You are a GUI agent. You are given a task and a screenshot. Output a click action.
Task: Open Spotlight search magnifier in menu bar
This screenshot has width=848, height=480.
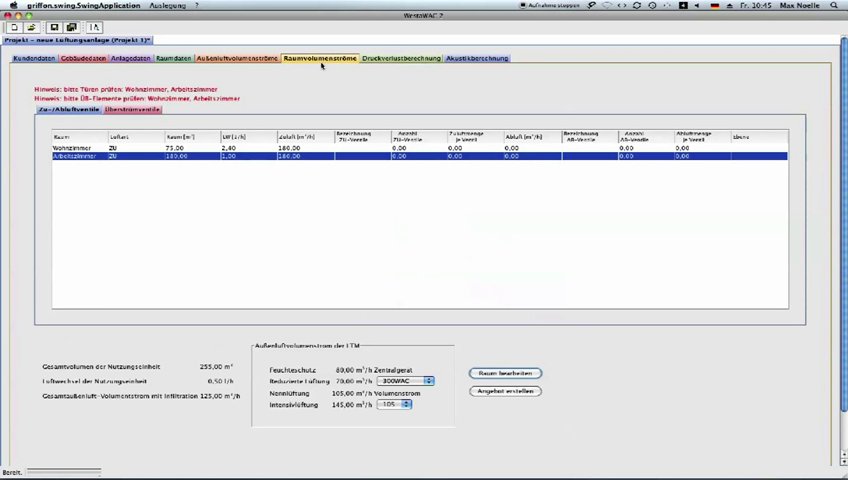pos(836,5)
